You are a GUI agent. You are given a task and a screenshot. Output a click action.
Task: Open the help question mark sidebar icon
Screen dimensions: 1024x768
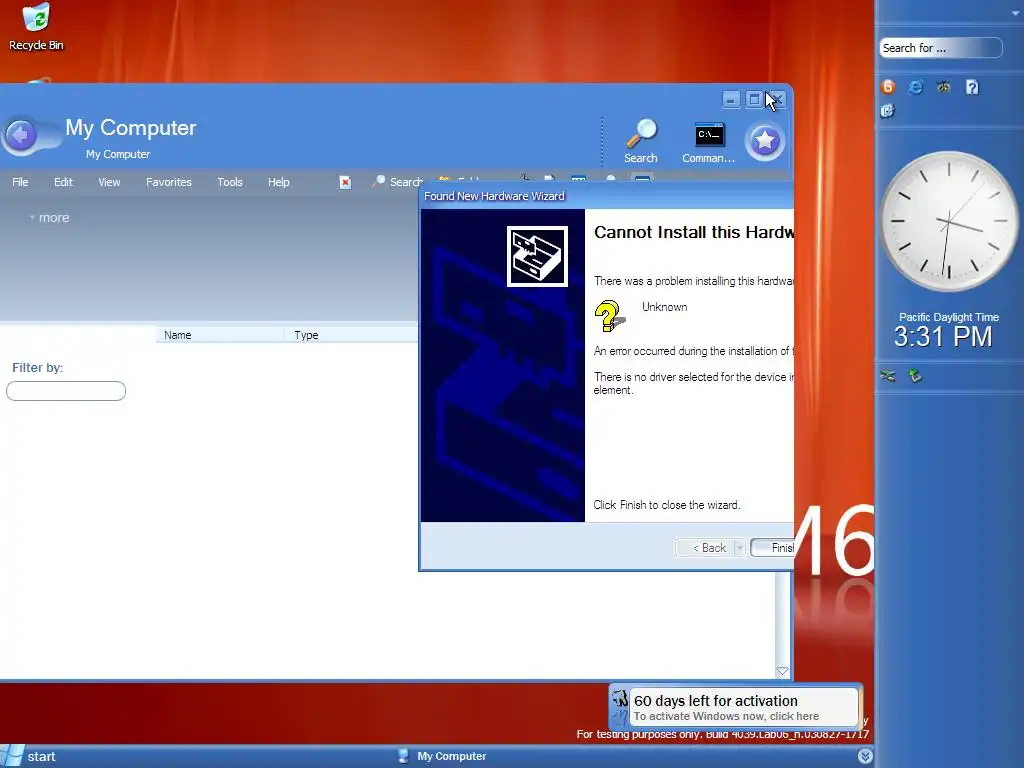(972, 87)
